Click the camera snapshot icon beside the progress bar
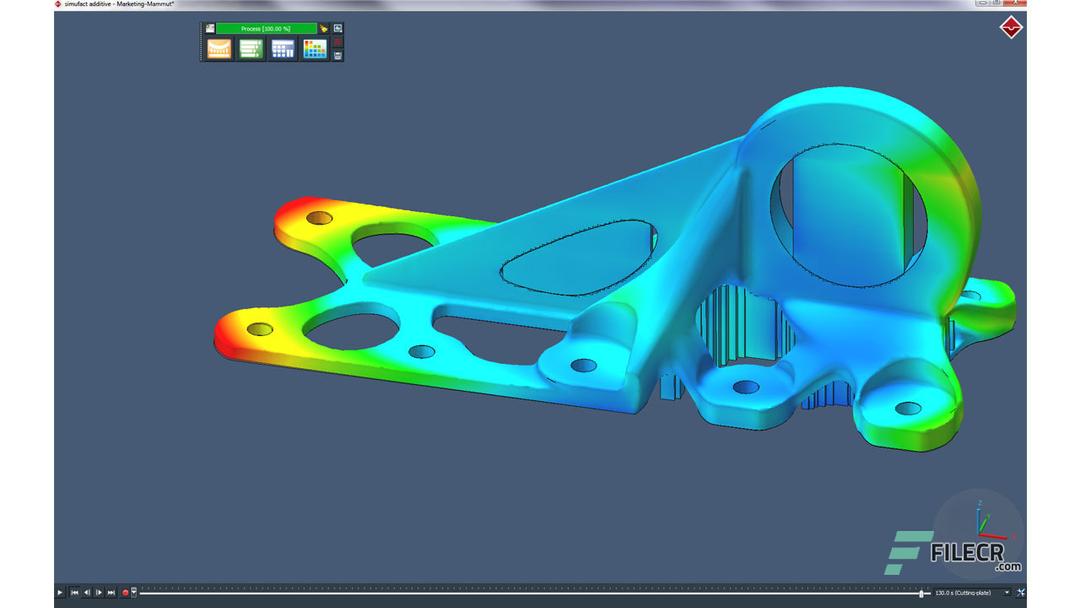 [337, 29]
